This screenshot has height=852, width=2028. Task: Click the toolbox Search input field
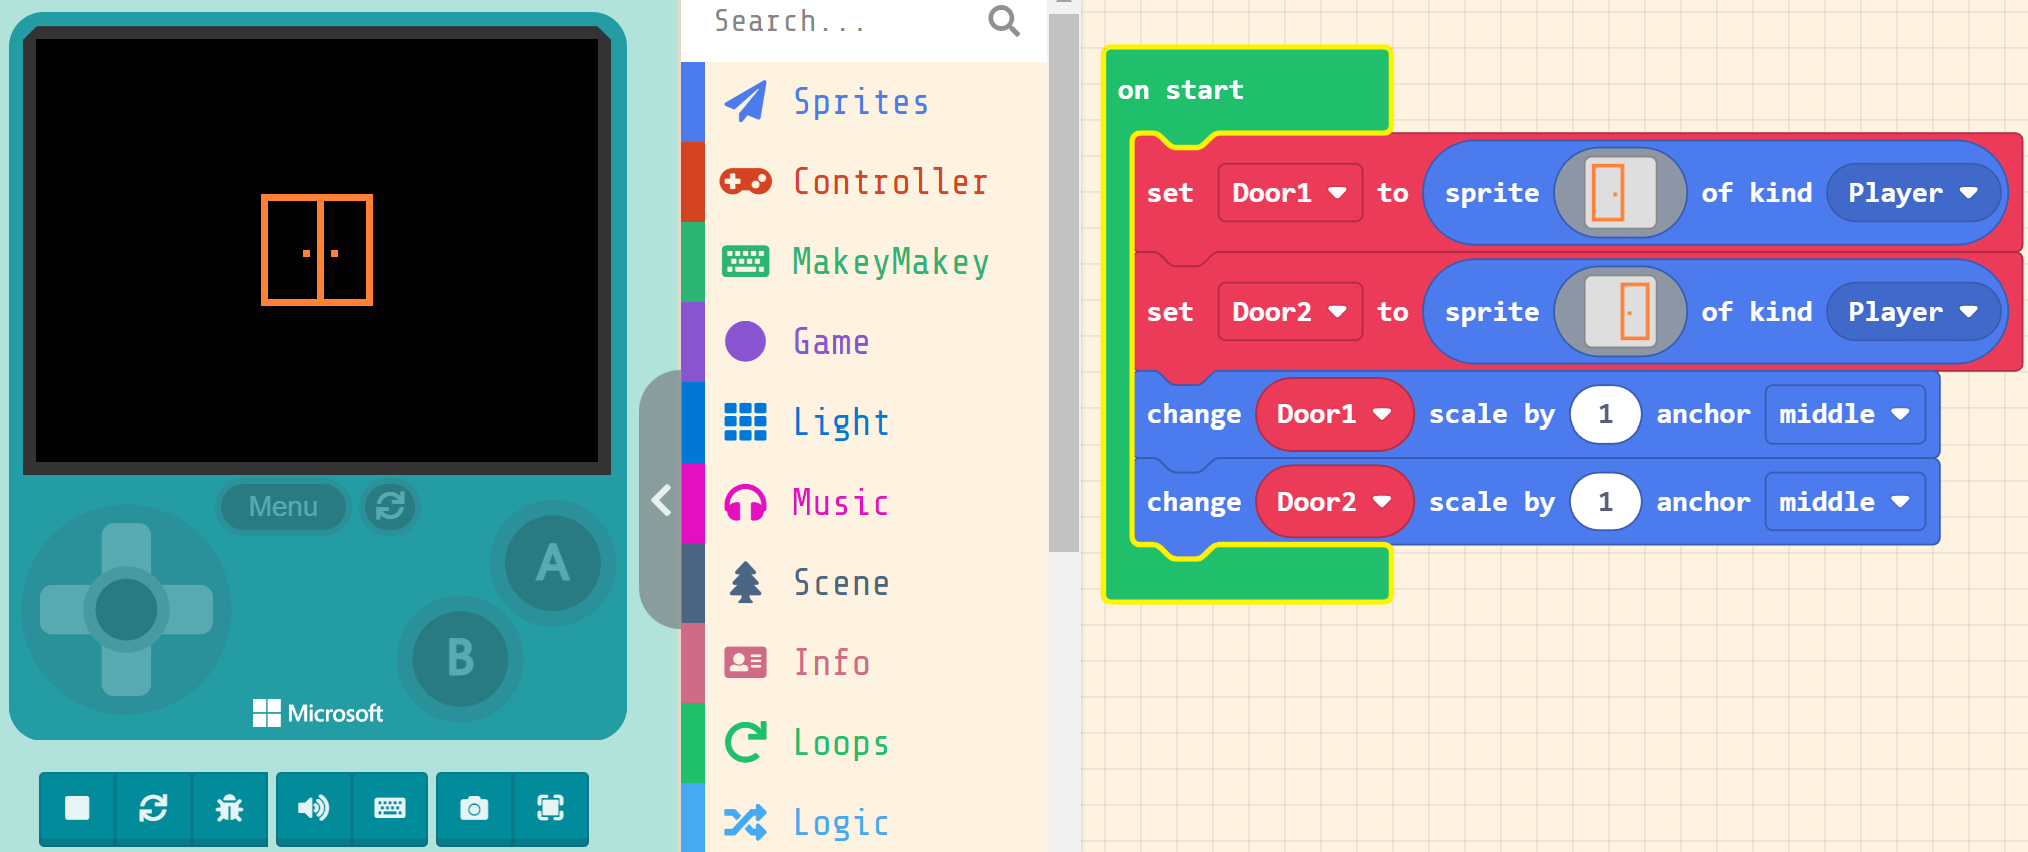click(840, 22)
